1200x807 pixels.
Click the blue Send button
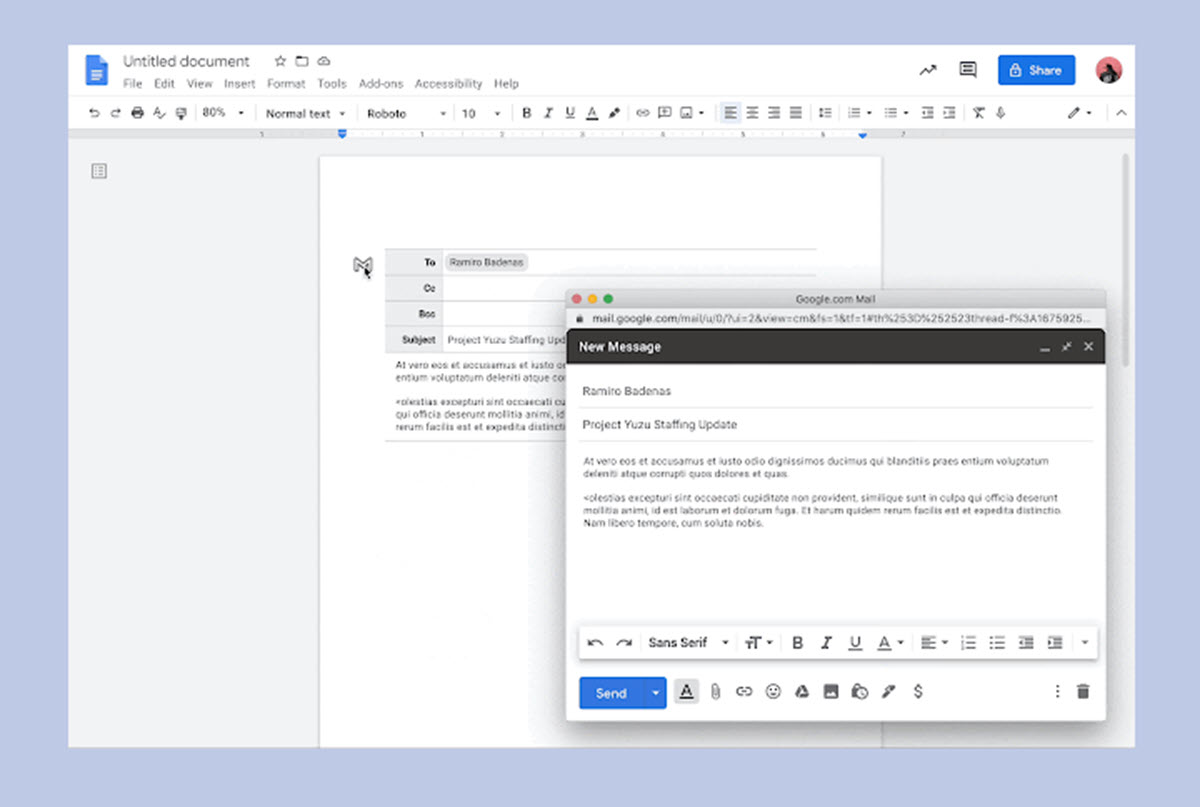611,692
